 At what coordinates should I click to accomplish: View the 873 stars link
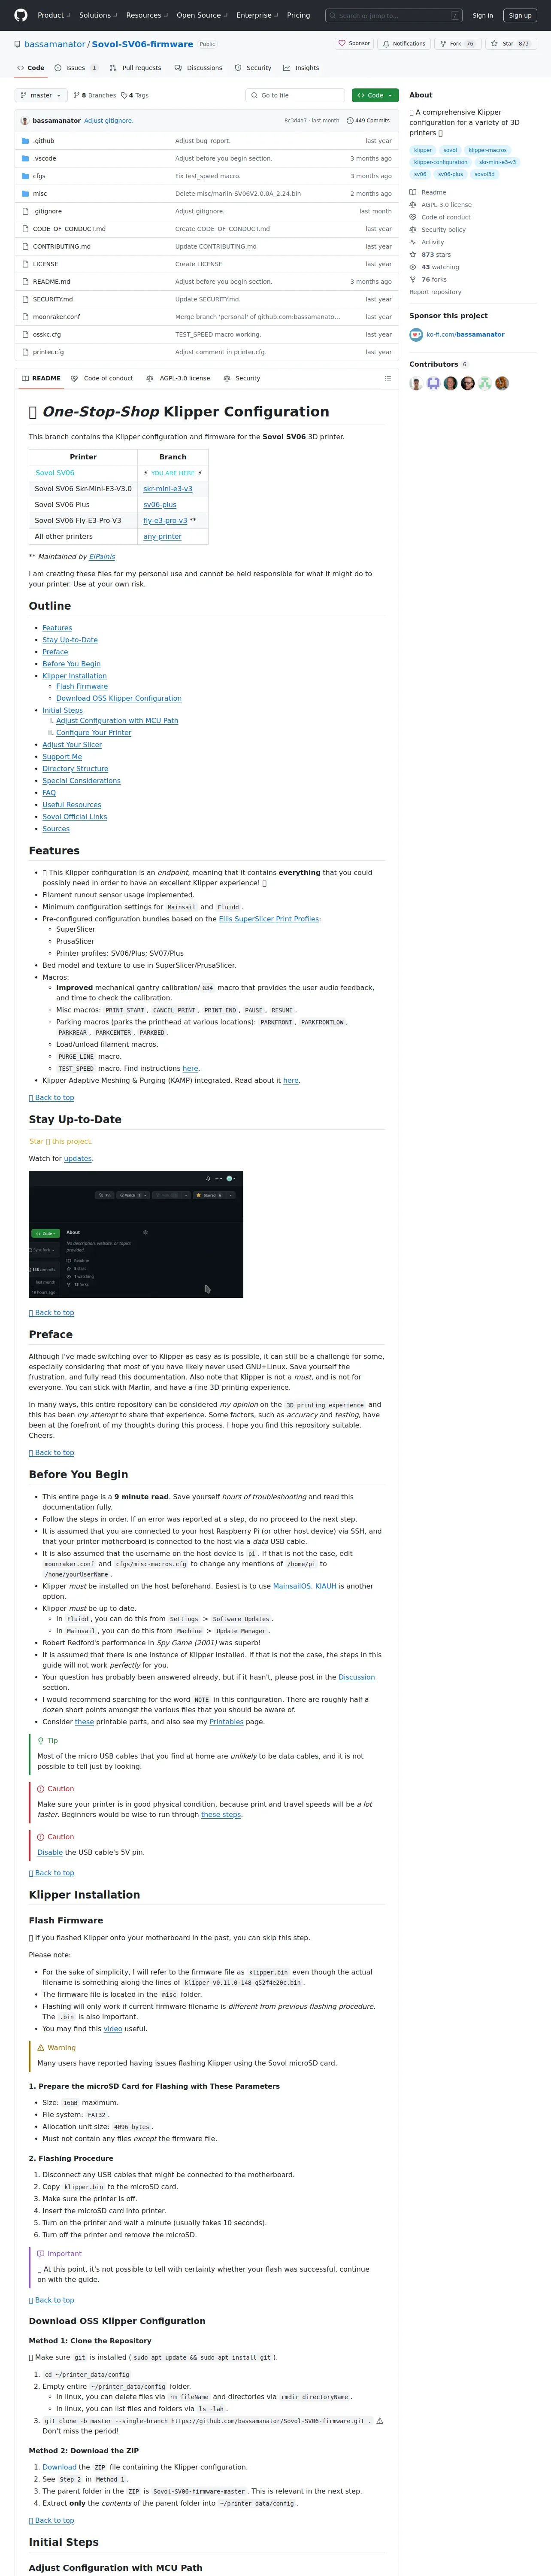(x=430, y=255)
